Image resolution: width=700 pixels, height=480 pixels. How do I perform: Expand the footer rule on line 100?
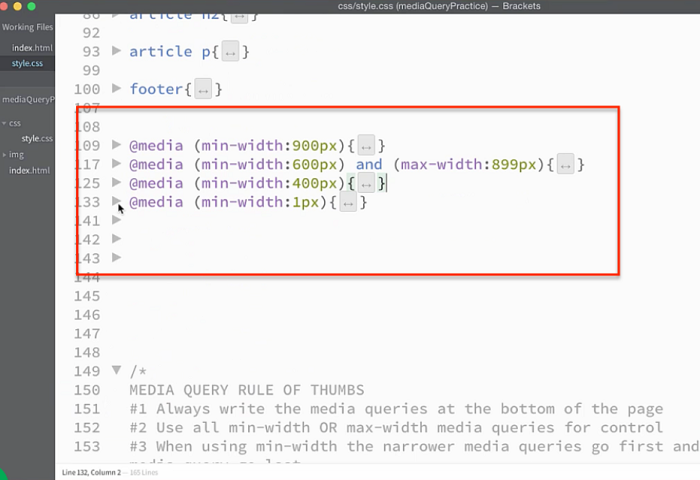tap(118, 89)
